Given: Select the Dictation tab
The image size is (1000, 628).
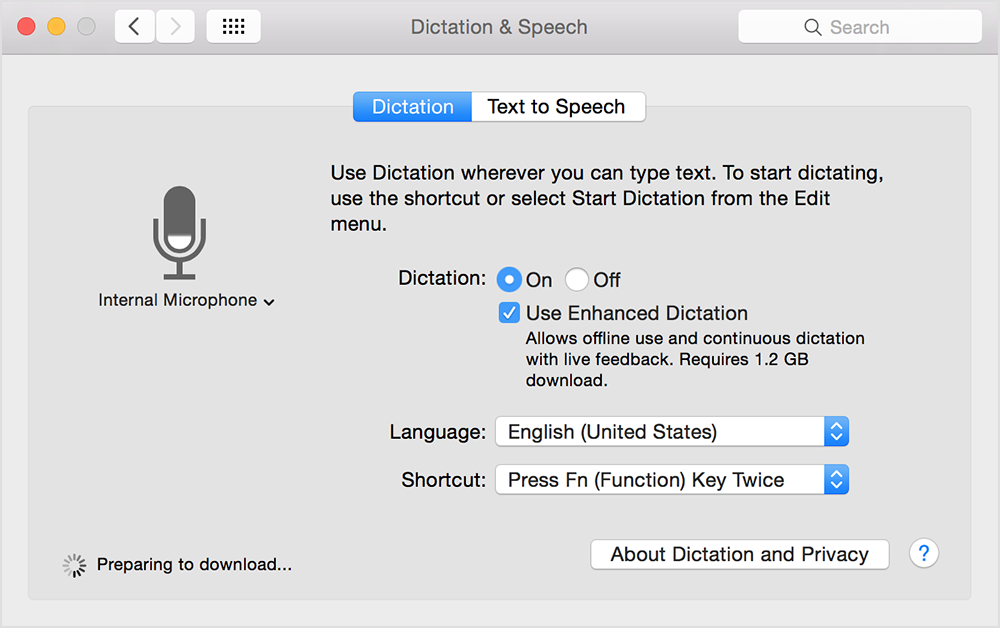Looking at the screenshot, I should pos(412,107).
